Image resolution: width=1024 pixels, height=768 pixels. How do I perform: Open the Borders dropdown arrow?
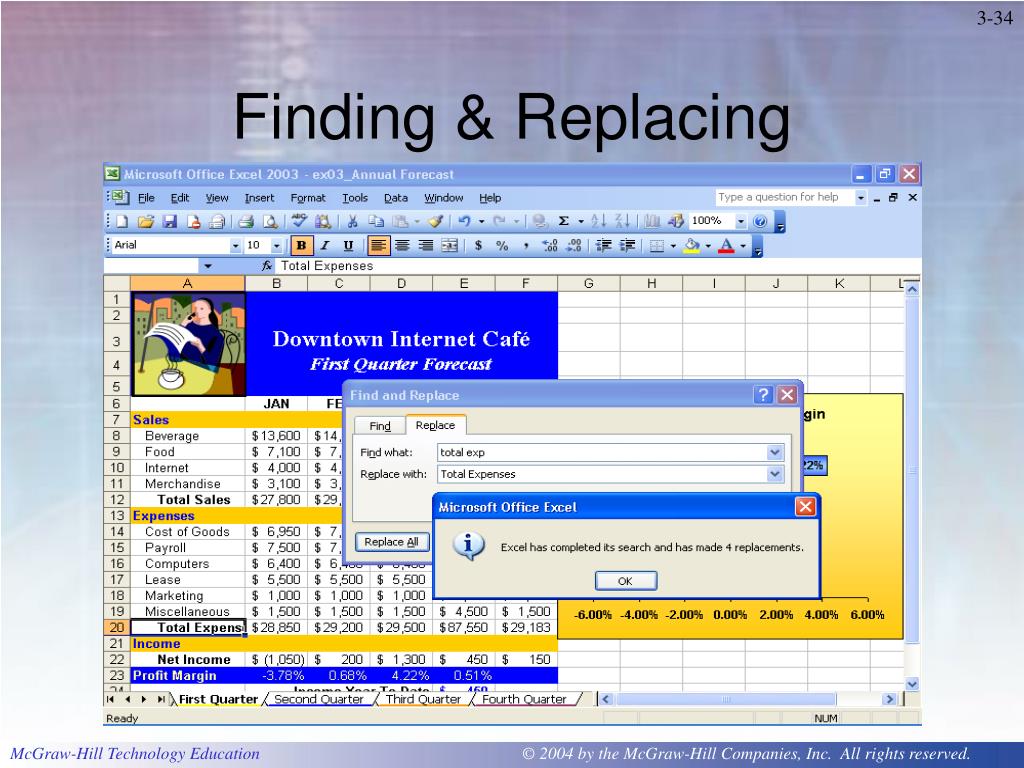click(673, 246)
